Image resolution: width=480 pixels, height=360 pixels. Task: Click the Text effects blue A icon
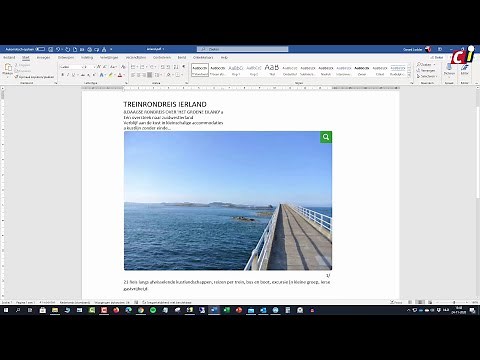[101, 75]
